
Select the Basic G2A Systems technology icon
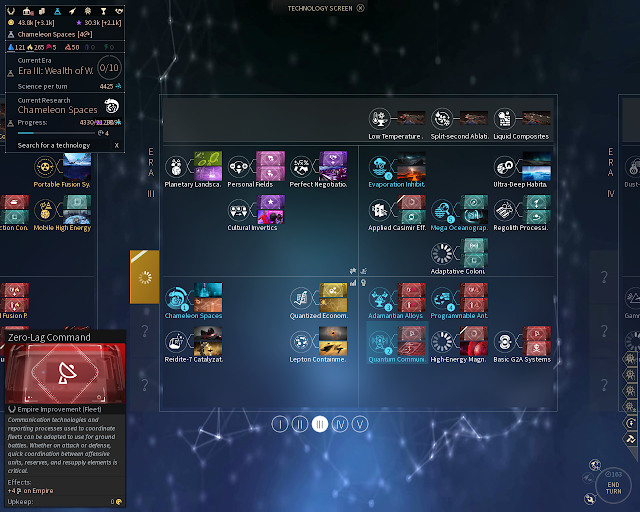pyautogui.click(x=504, y=342)
